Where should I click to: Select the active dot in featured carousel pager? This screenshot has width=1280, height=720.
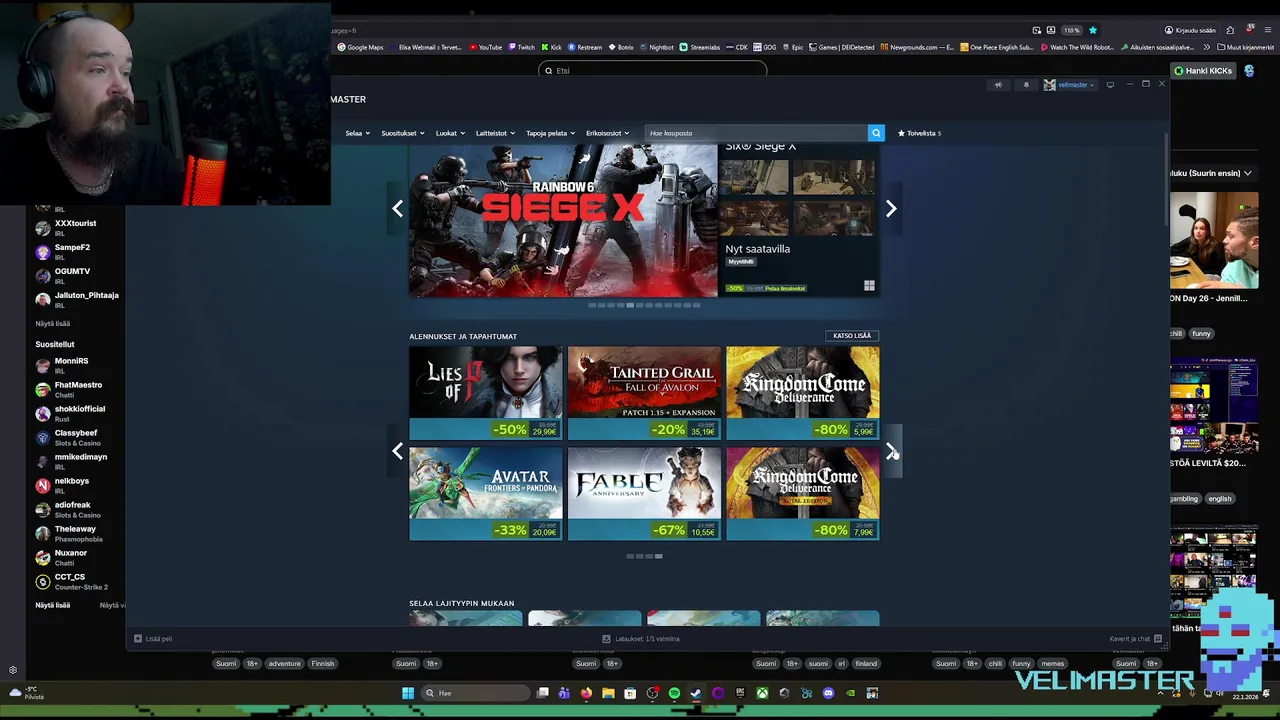(630, 305)
